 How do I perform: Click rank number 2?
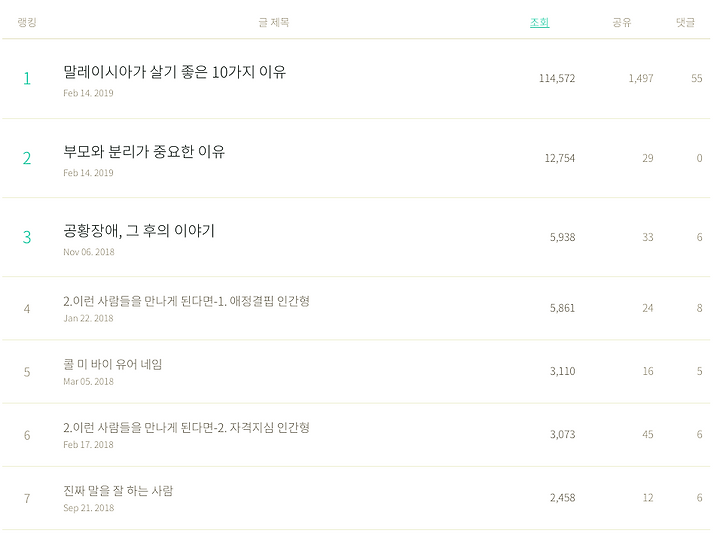pyautogui.click(x=27, y=158)
